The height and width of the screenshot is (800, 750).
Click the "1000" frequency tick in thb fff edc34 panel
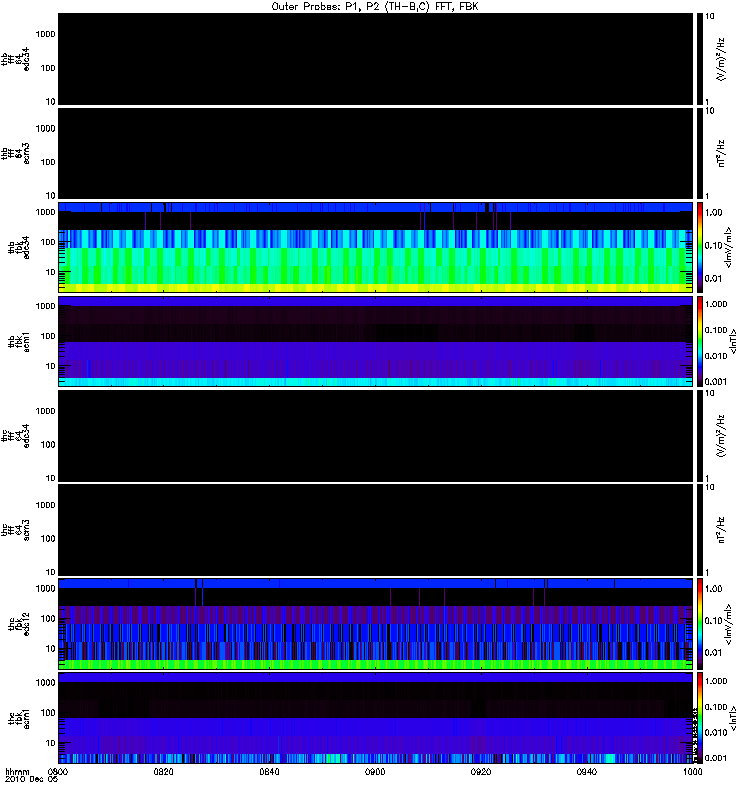pyautogui.click(x=45, y=34)
